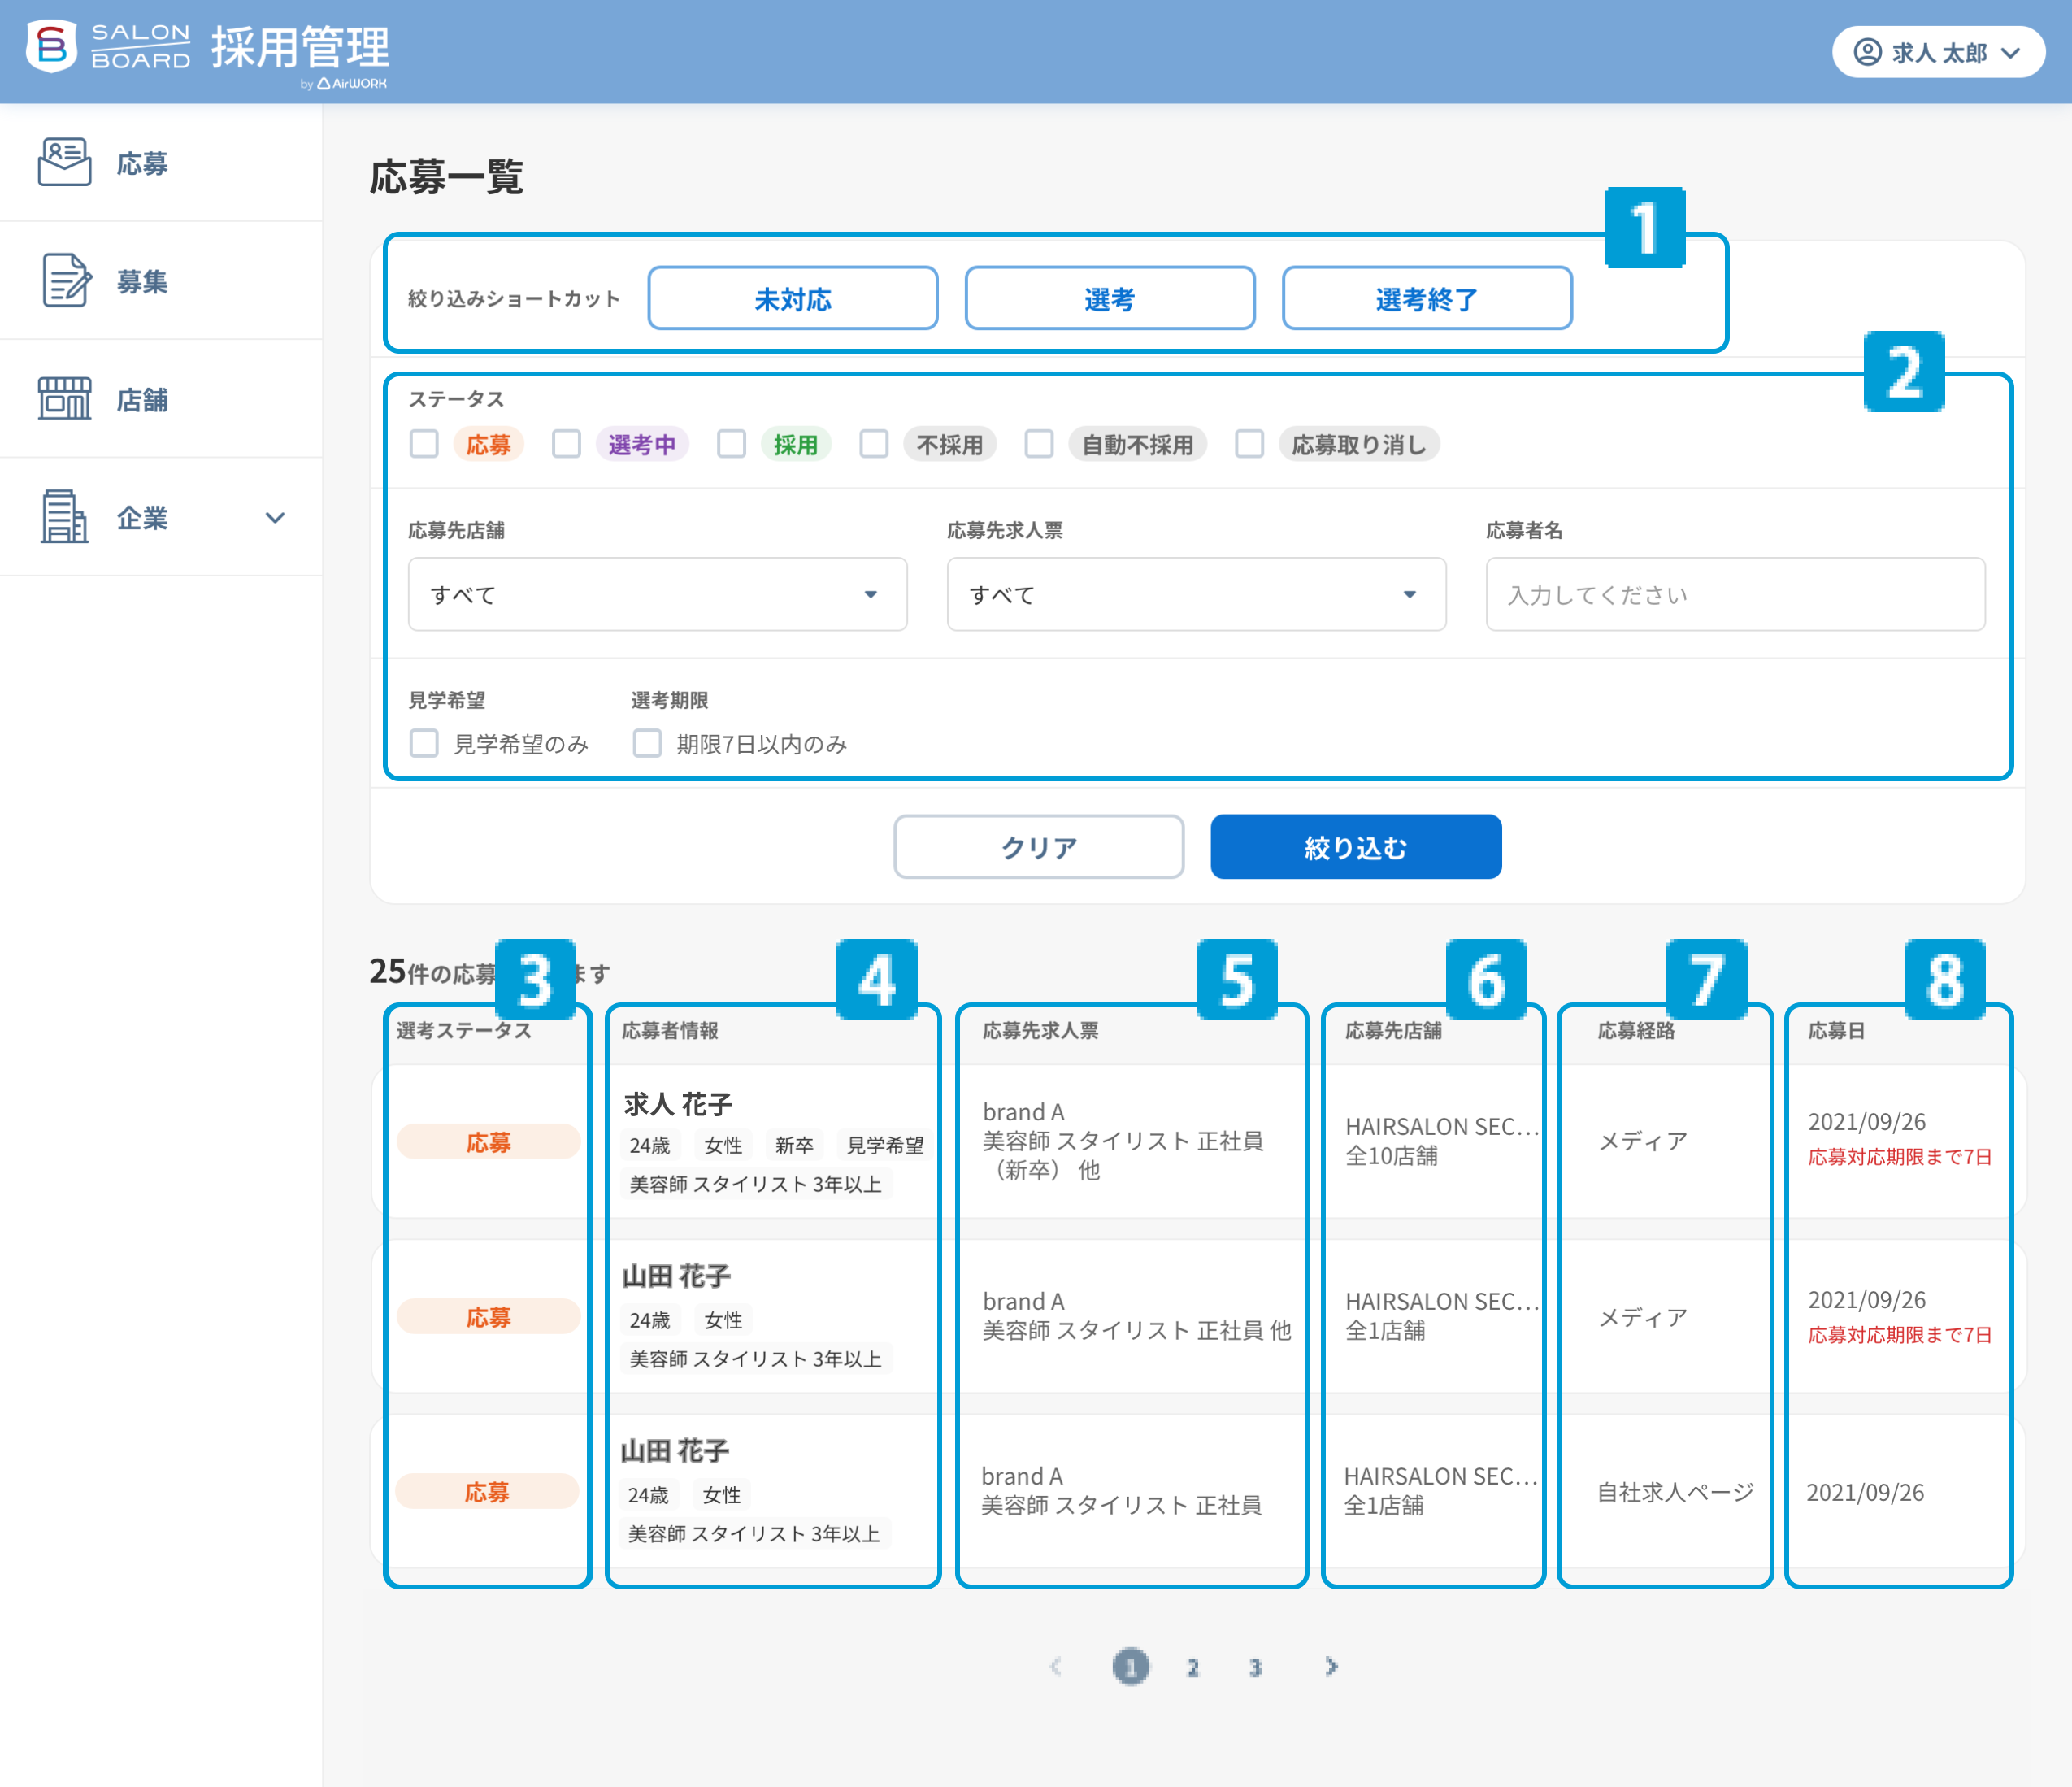The height and width of the screenshot is (1787, 2072).
Task: Tick the 応募取り消し status checkbox
Action: click(1249, 443)
